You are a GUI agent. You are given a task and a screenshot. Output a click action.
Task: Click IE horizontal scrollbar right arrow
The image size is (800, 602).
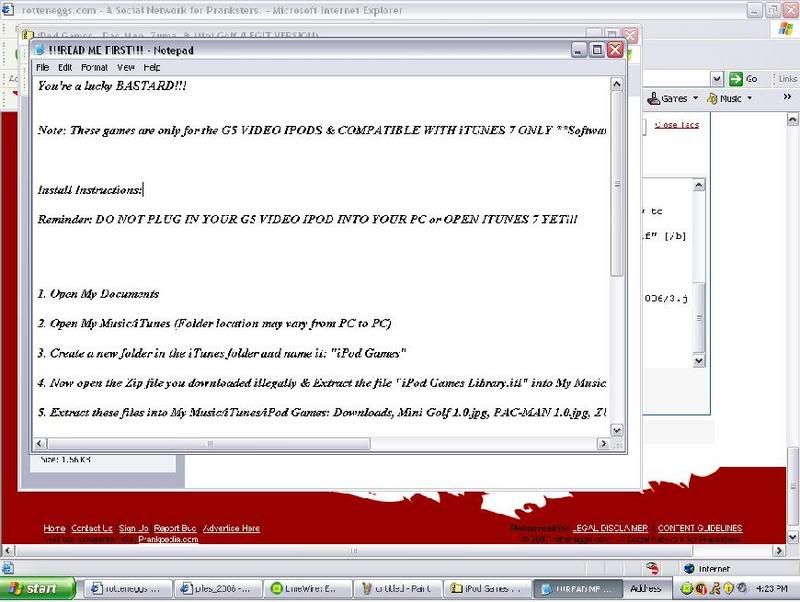click(779, 551)
